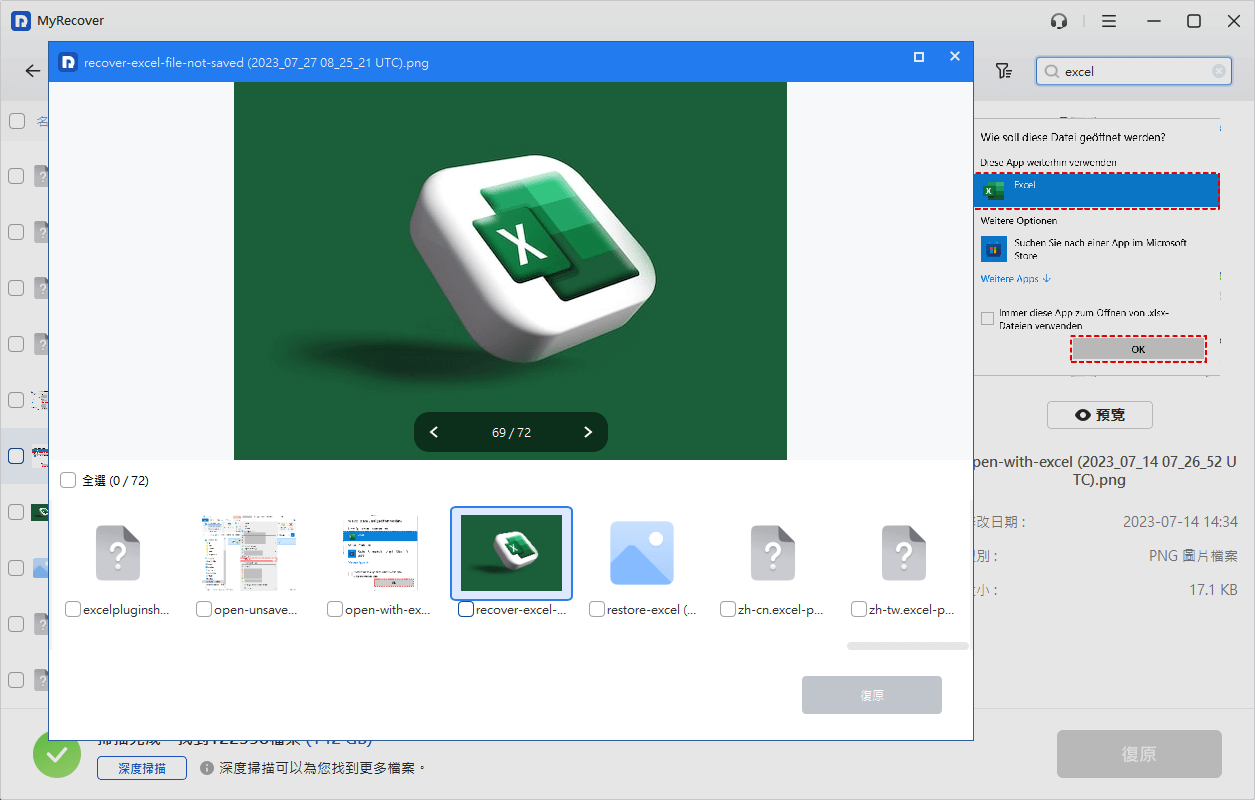Image resolution: width=1255 pixels, height=800 pixels.
Task: Select the open-unsave... thumbnail
Action: coord(247,553)
